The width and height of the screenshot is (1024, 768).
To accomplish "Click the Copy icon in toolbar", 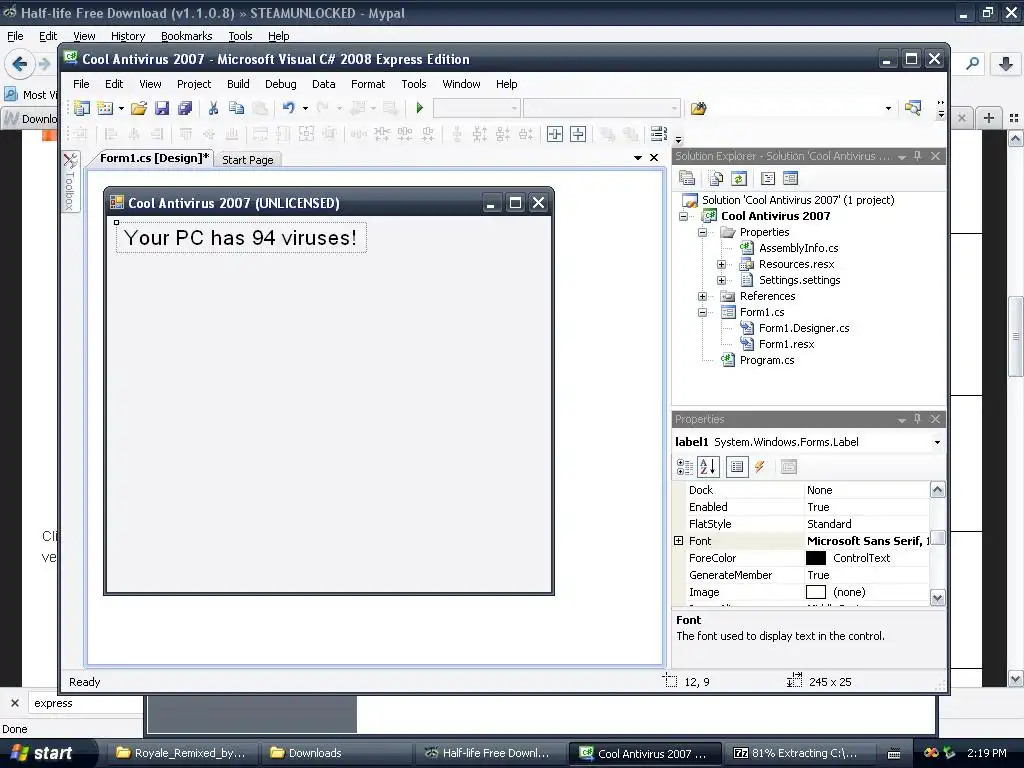I will (236, 108).
